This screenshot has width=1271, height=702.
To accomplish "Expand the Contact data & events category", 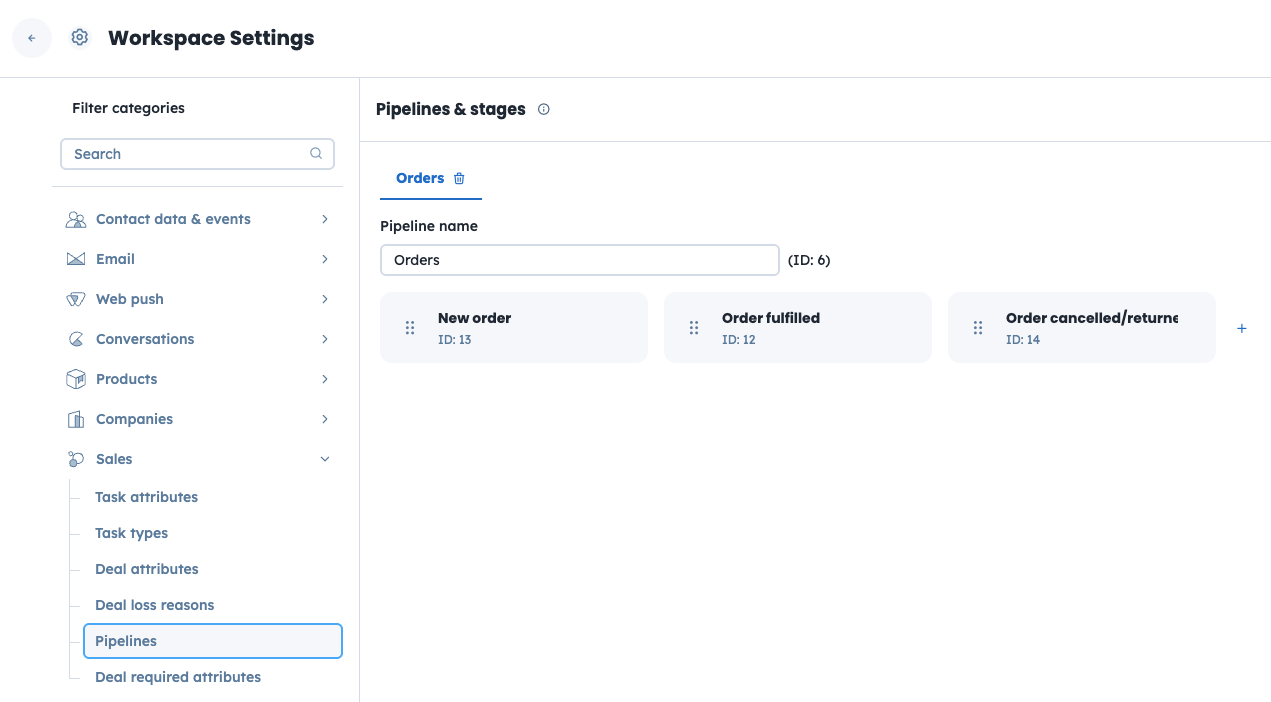I will 324,218.
